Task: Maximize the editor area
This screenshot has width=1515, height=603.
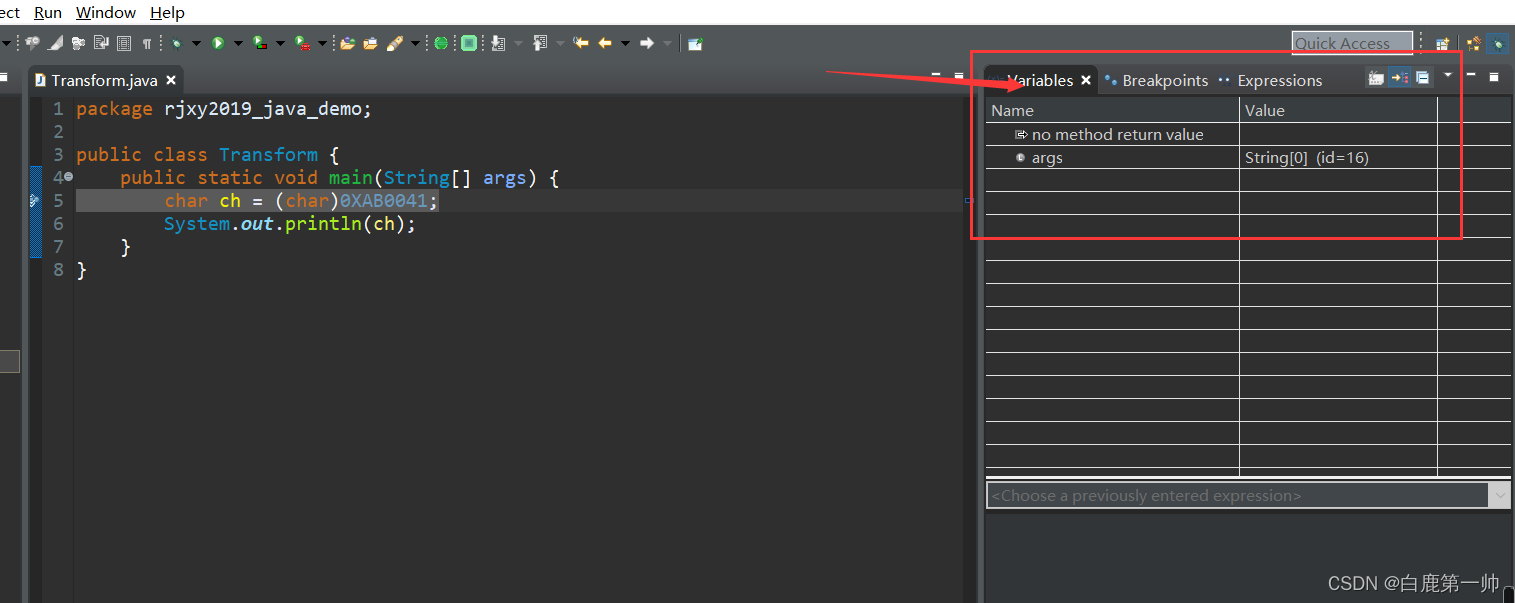Action: click(959, 77)
